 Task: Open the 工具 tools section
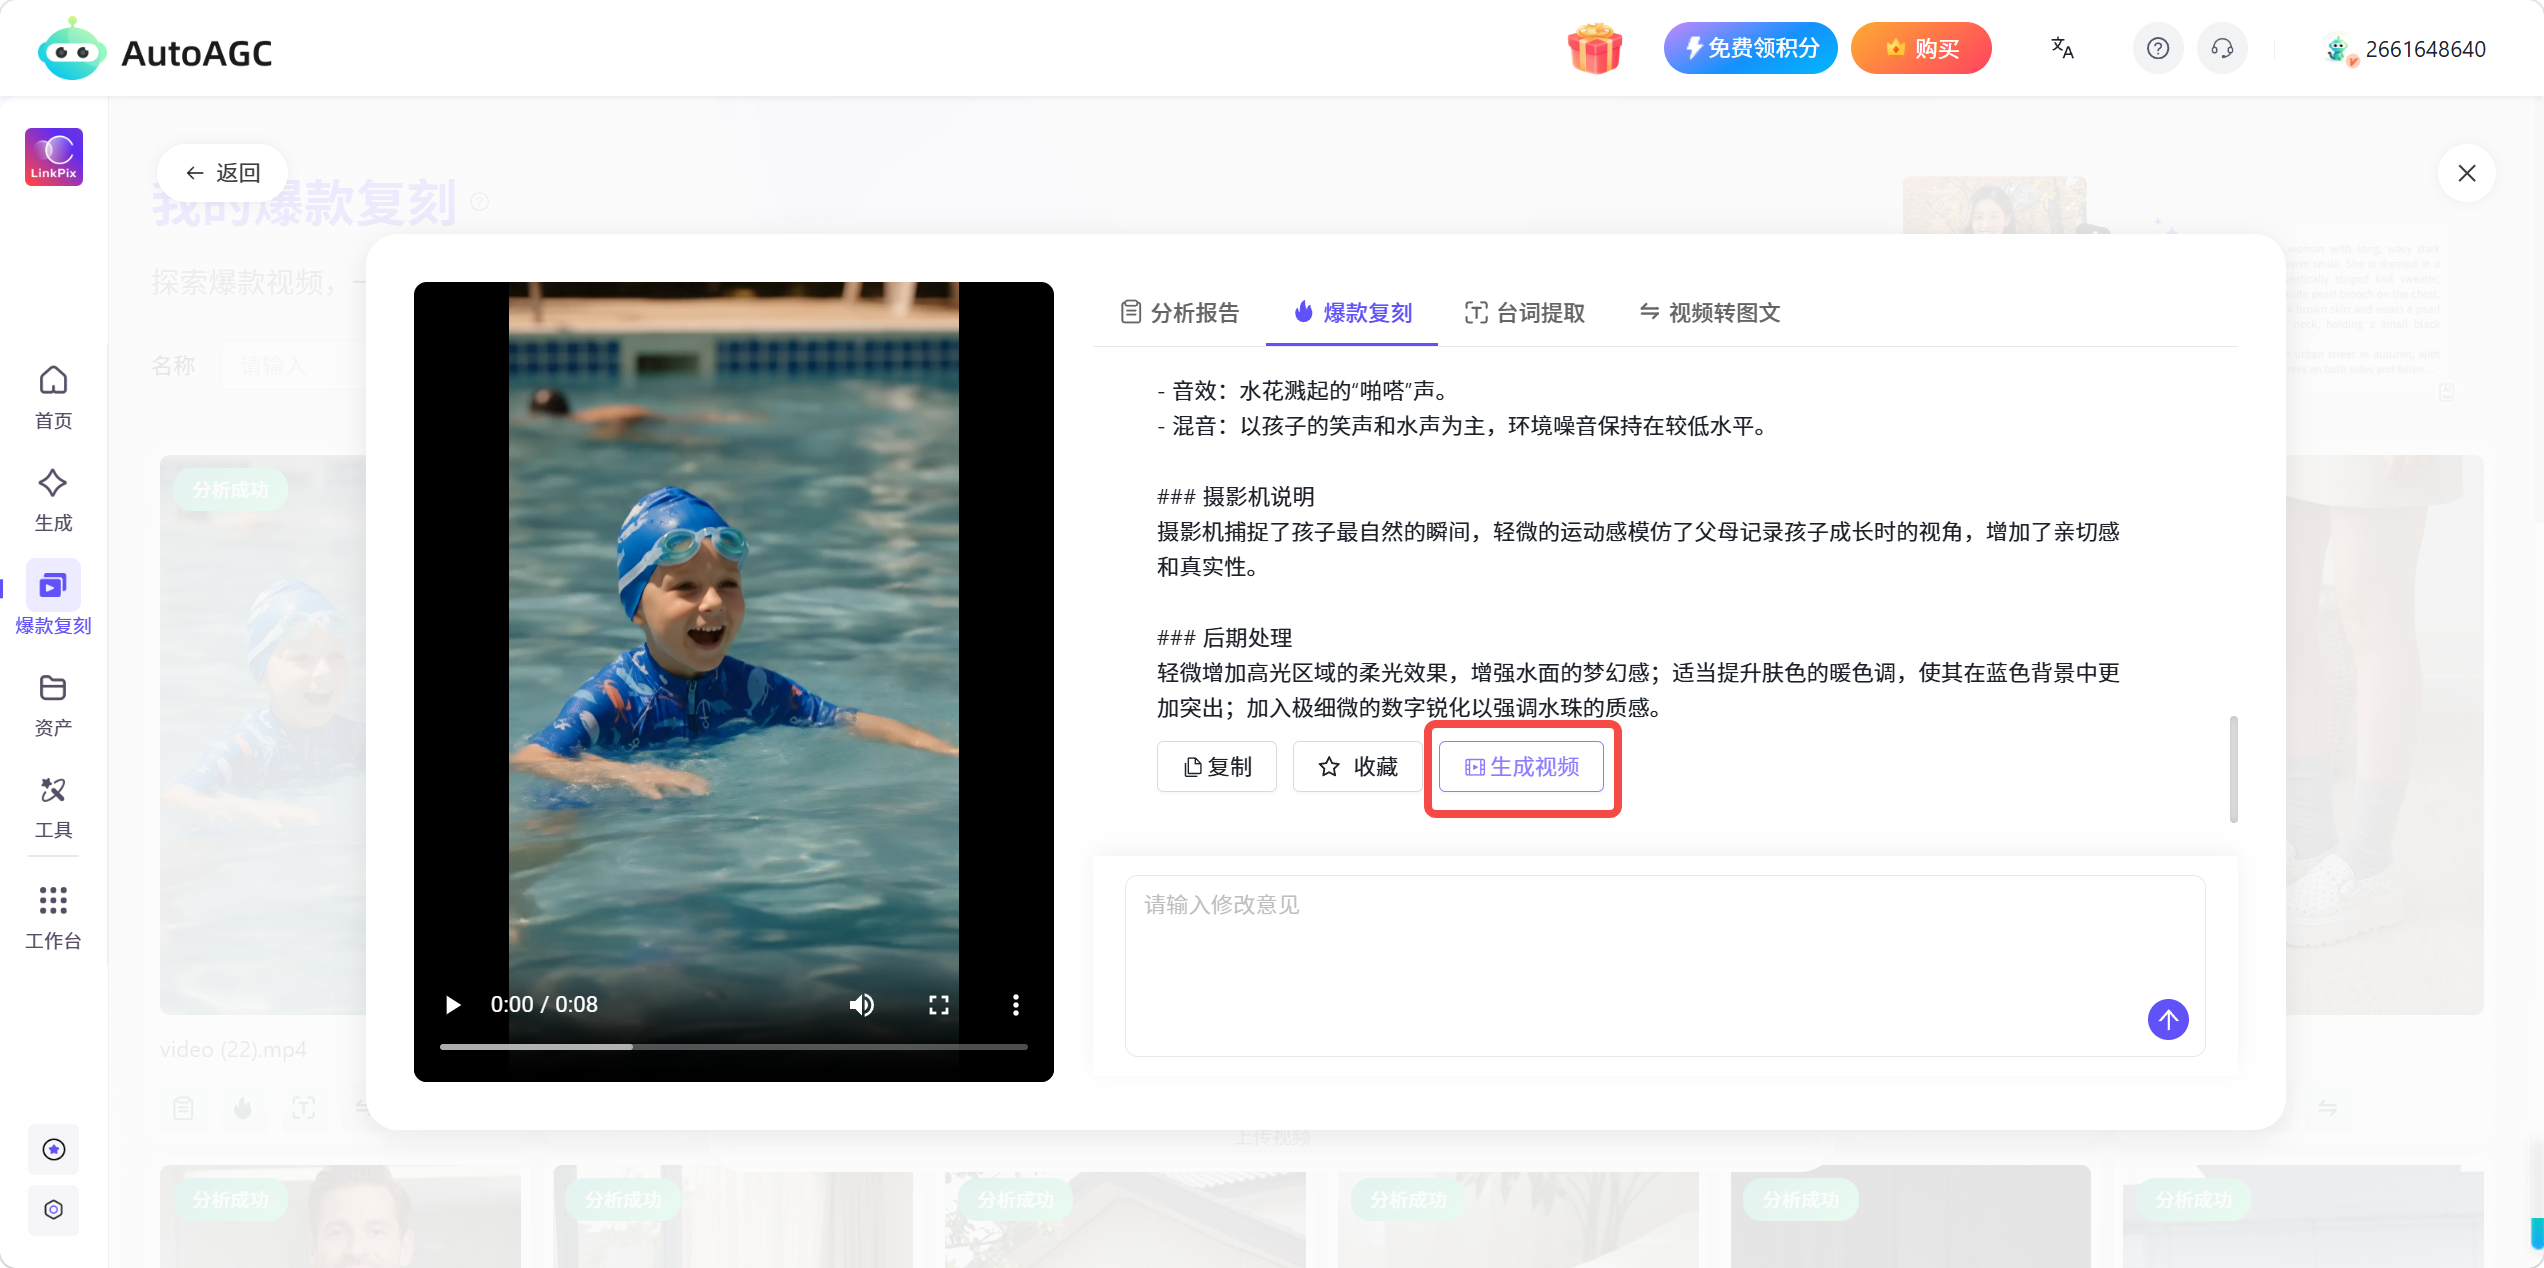tap(53, 807)
